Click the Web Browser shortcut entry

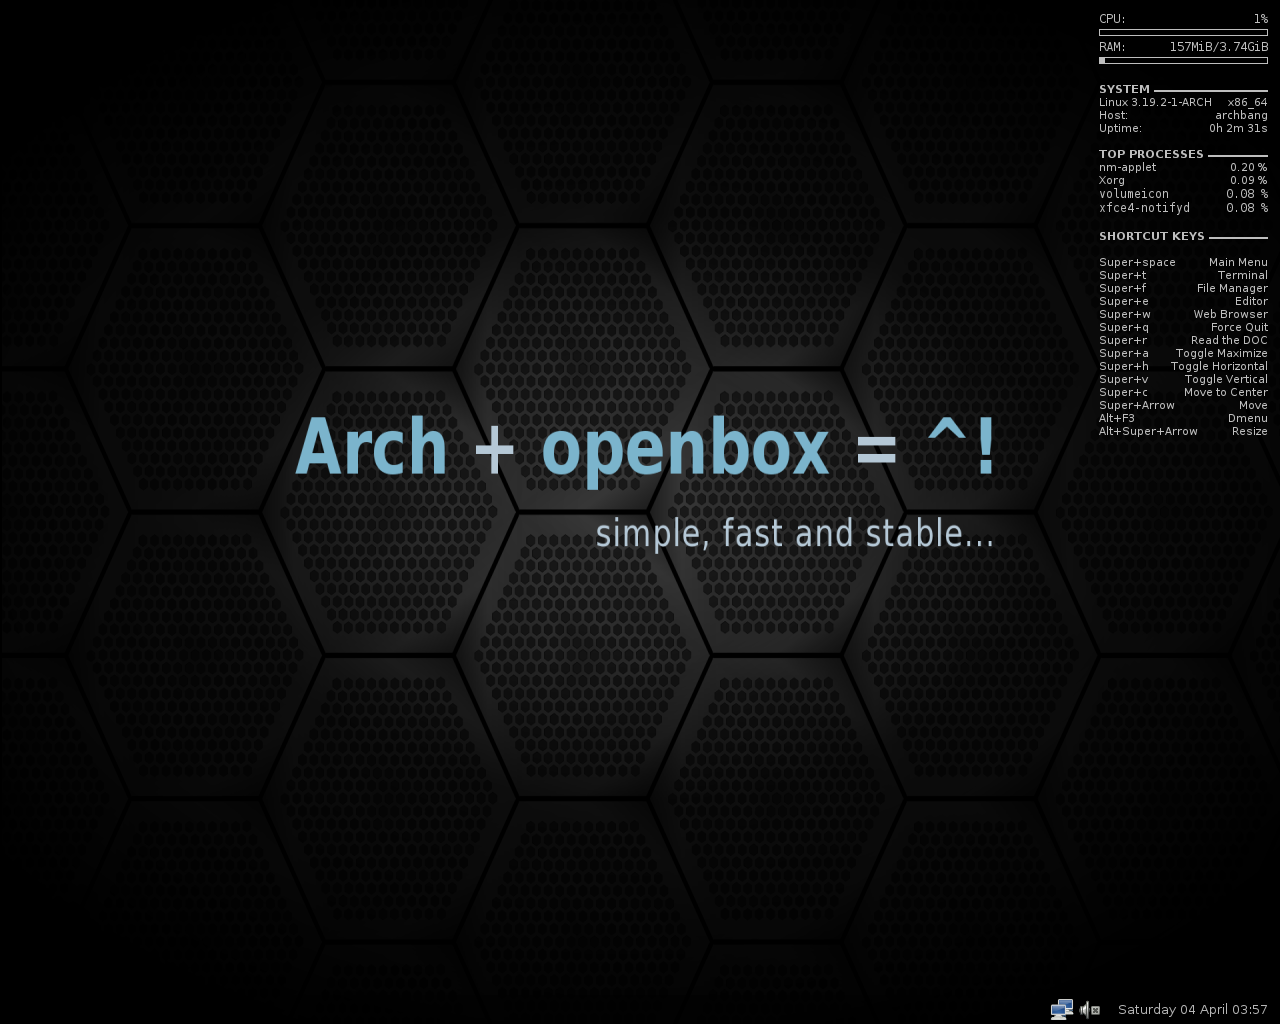[1183, 314]
